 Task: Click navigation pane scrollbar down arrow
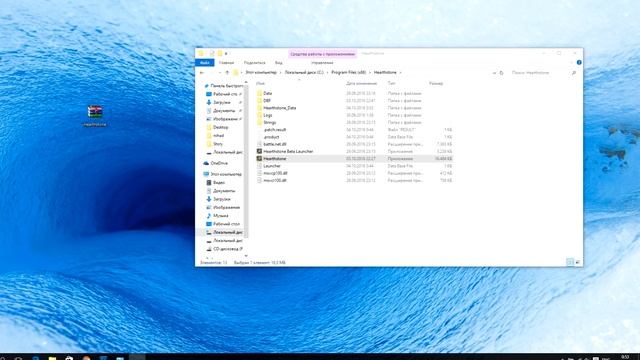pos(246,256)
